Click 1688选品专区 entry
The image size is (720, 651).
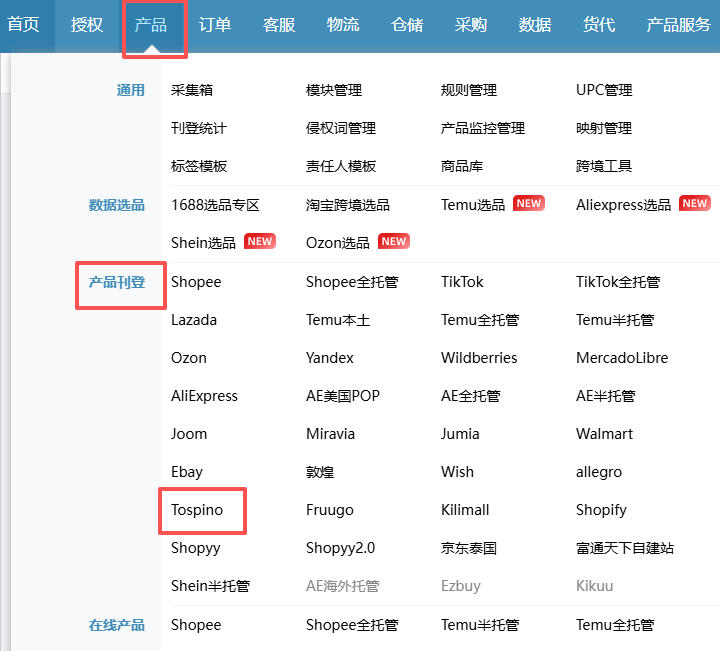tap(215, 204)
